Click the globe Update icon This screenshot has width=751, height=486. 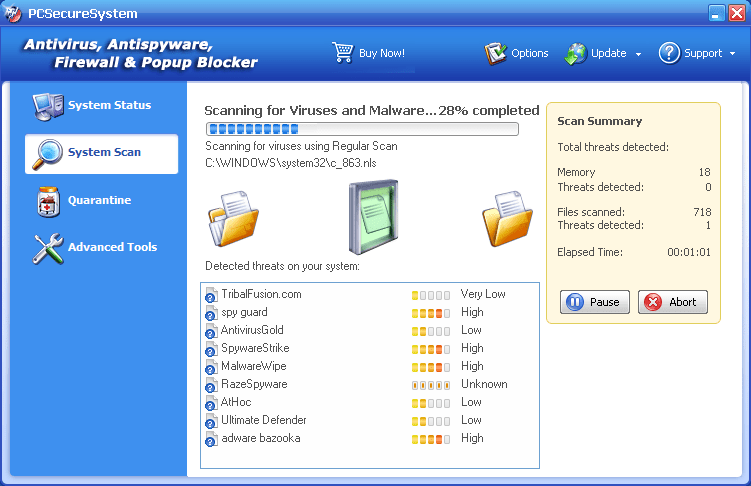click(x=576, y=53)
